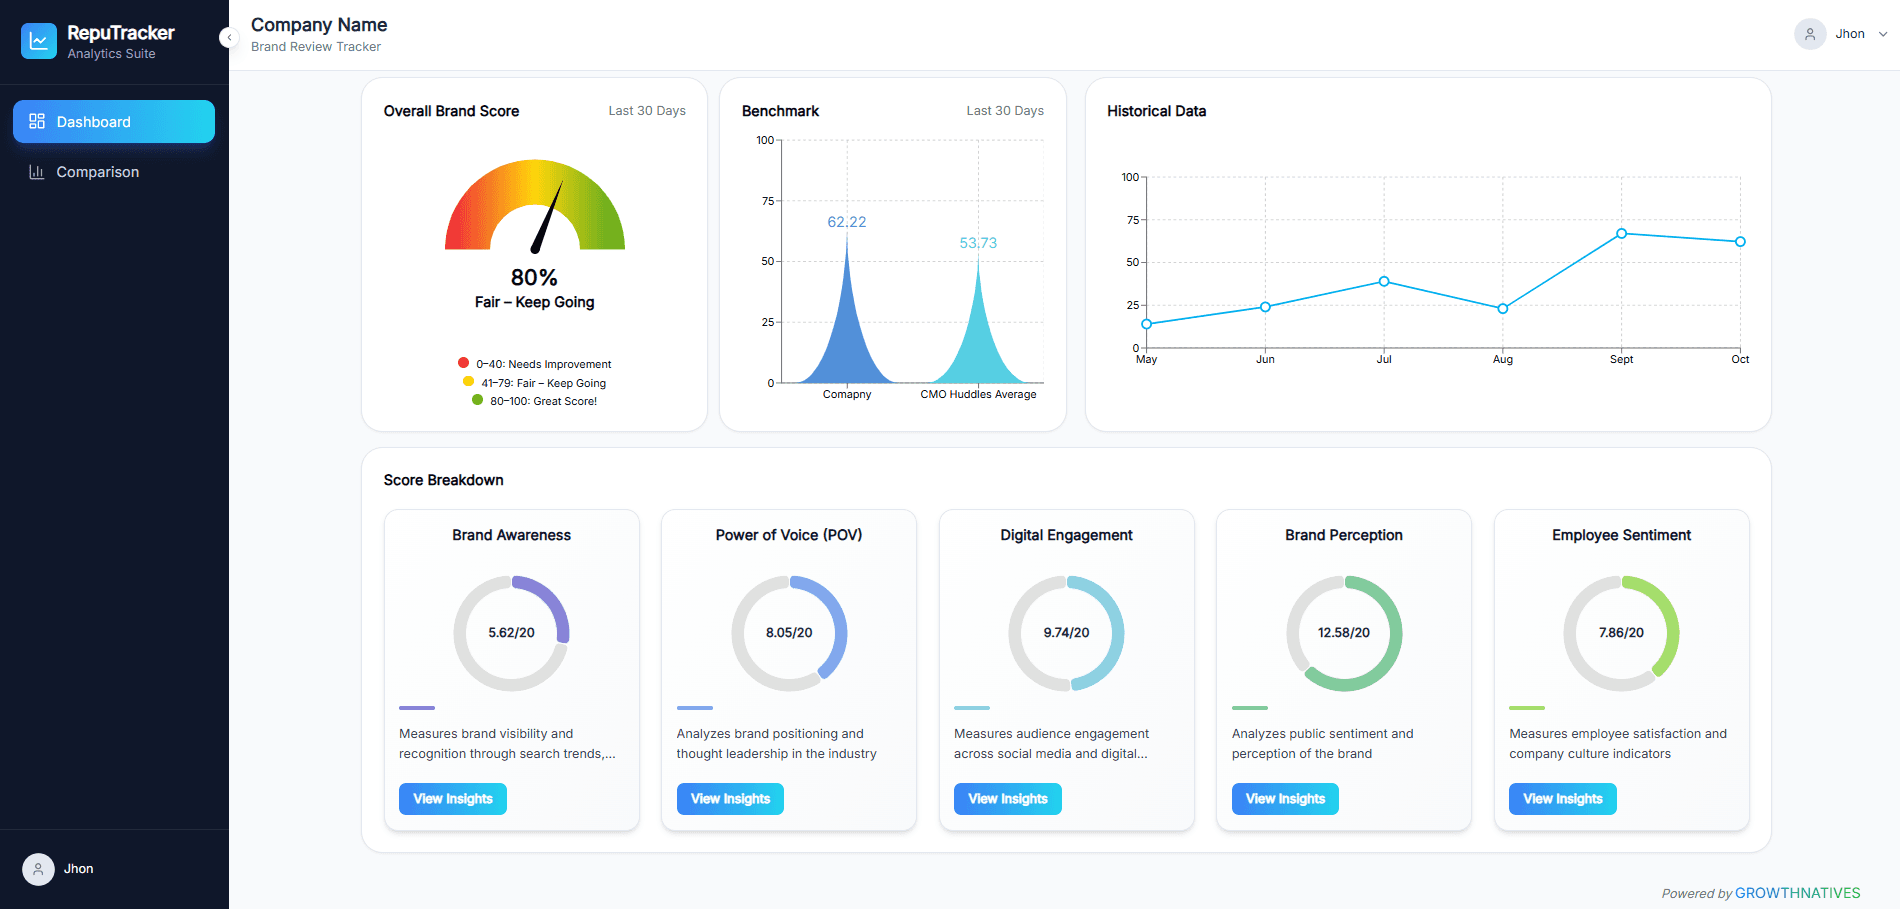Screen dimensions: 1900x909
Task: View Insights for Employee Sentiment
Action: [x=1562, y=799]
